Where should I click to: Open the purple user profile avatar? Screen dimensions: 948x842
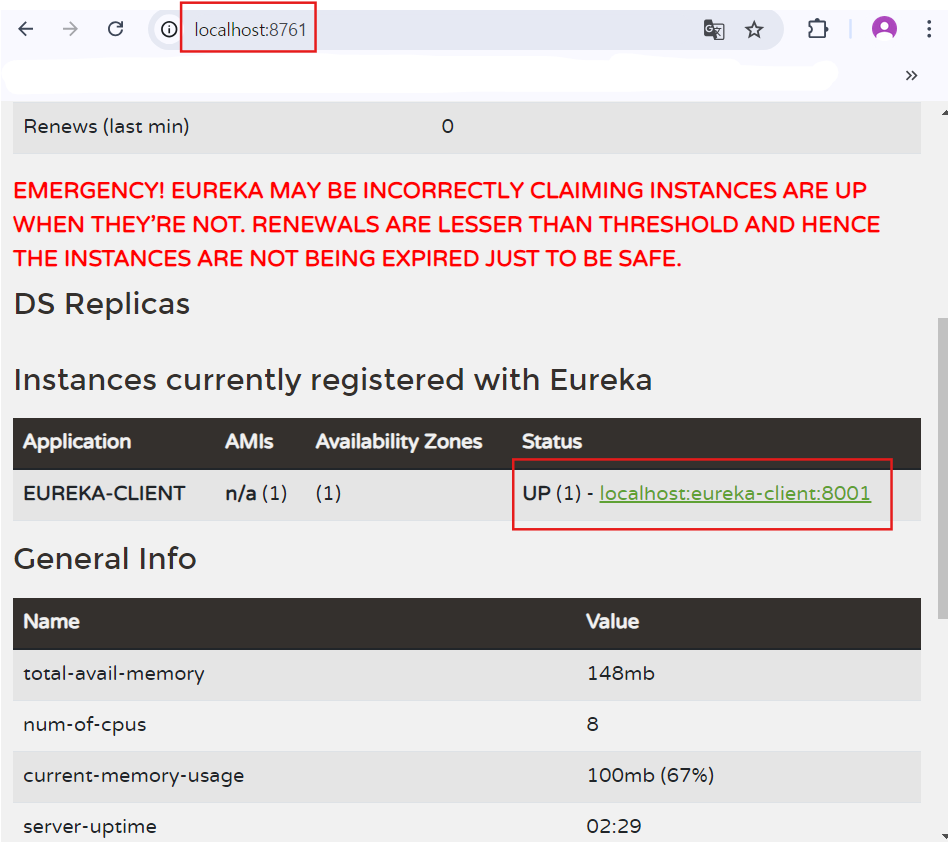point(884,28)
